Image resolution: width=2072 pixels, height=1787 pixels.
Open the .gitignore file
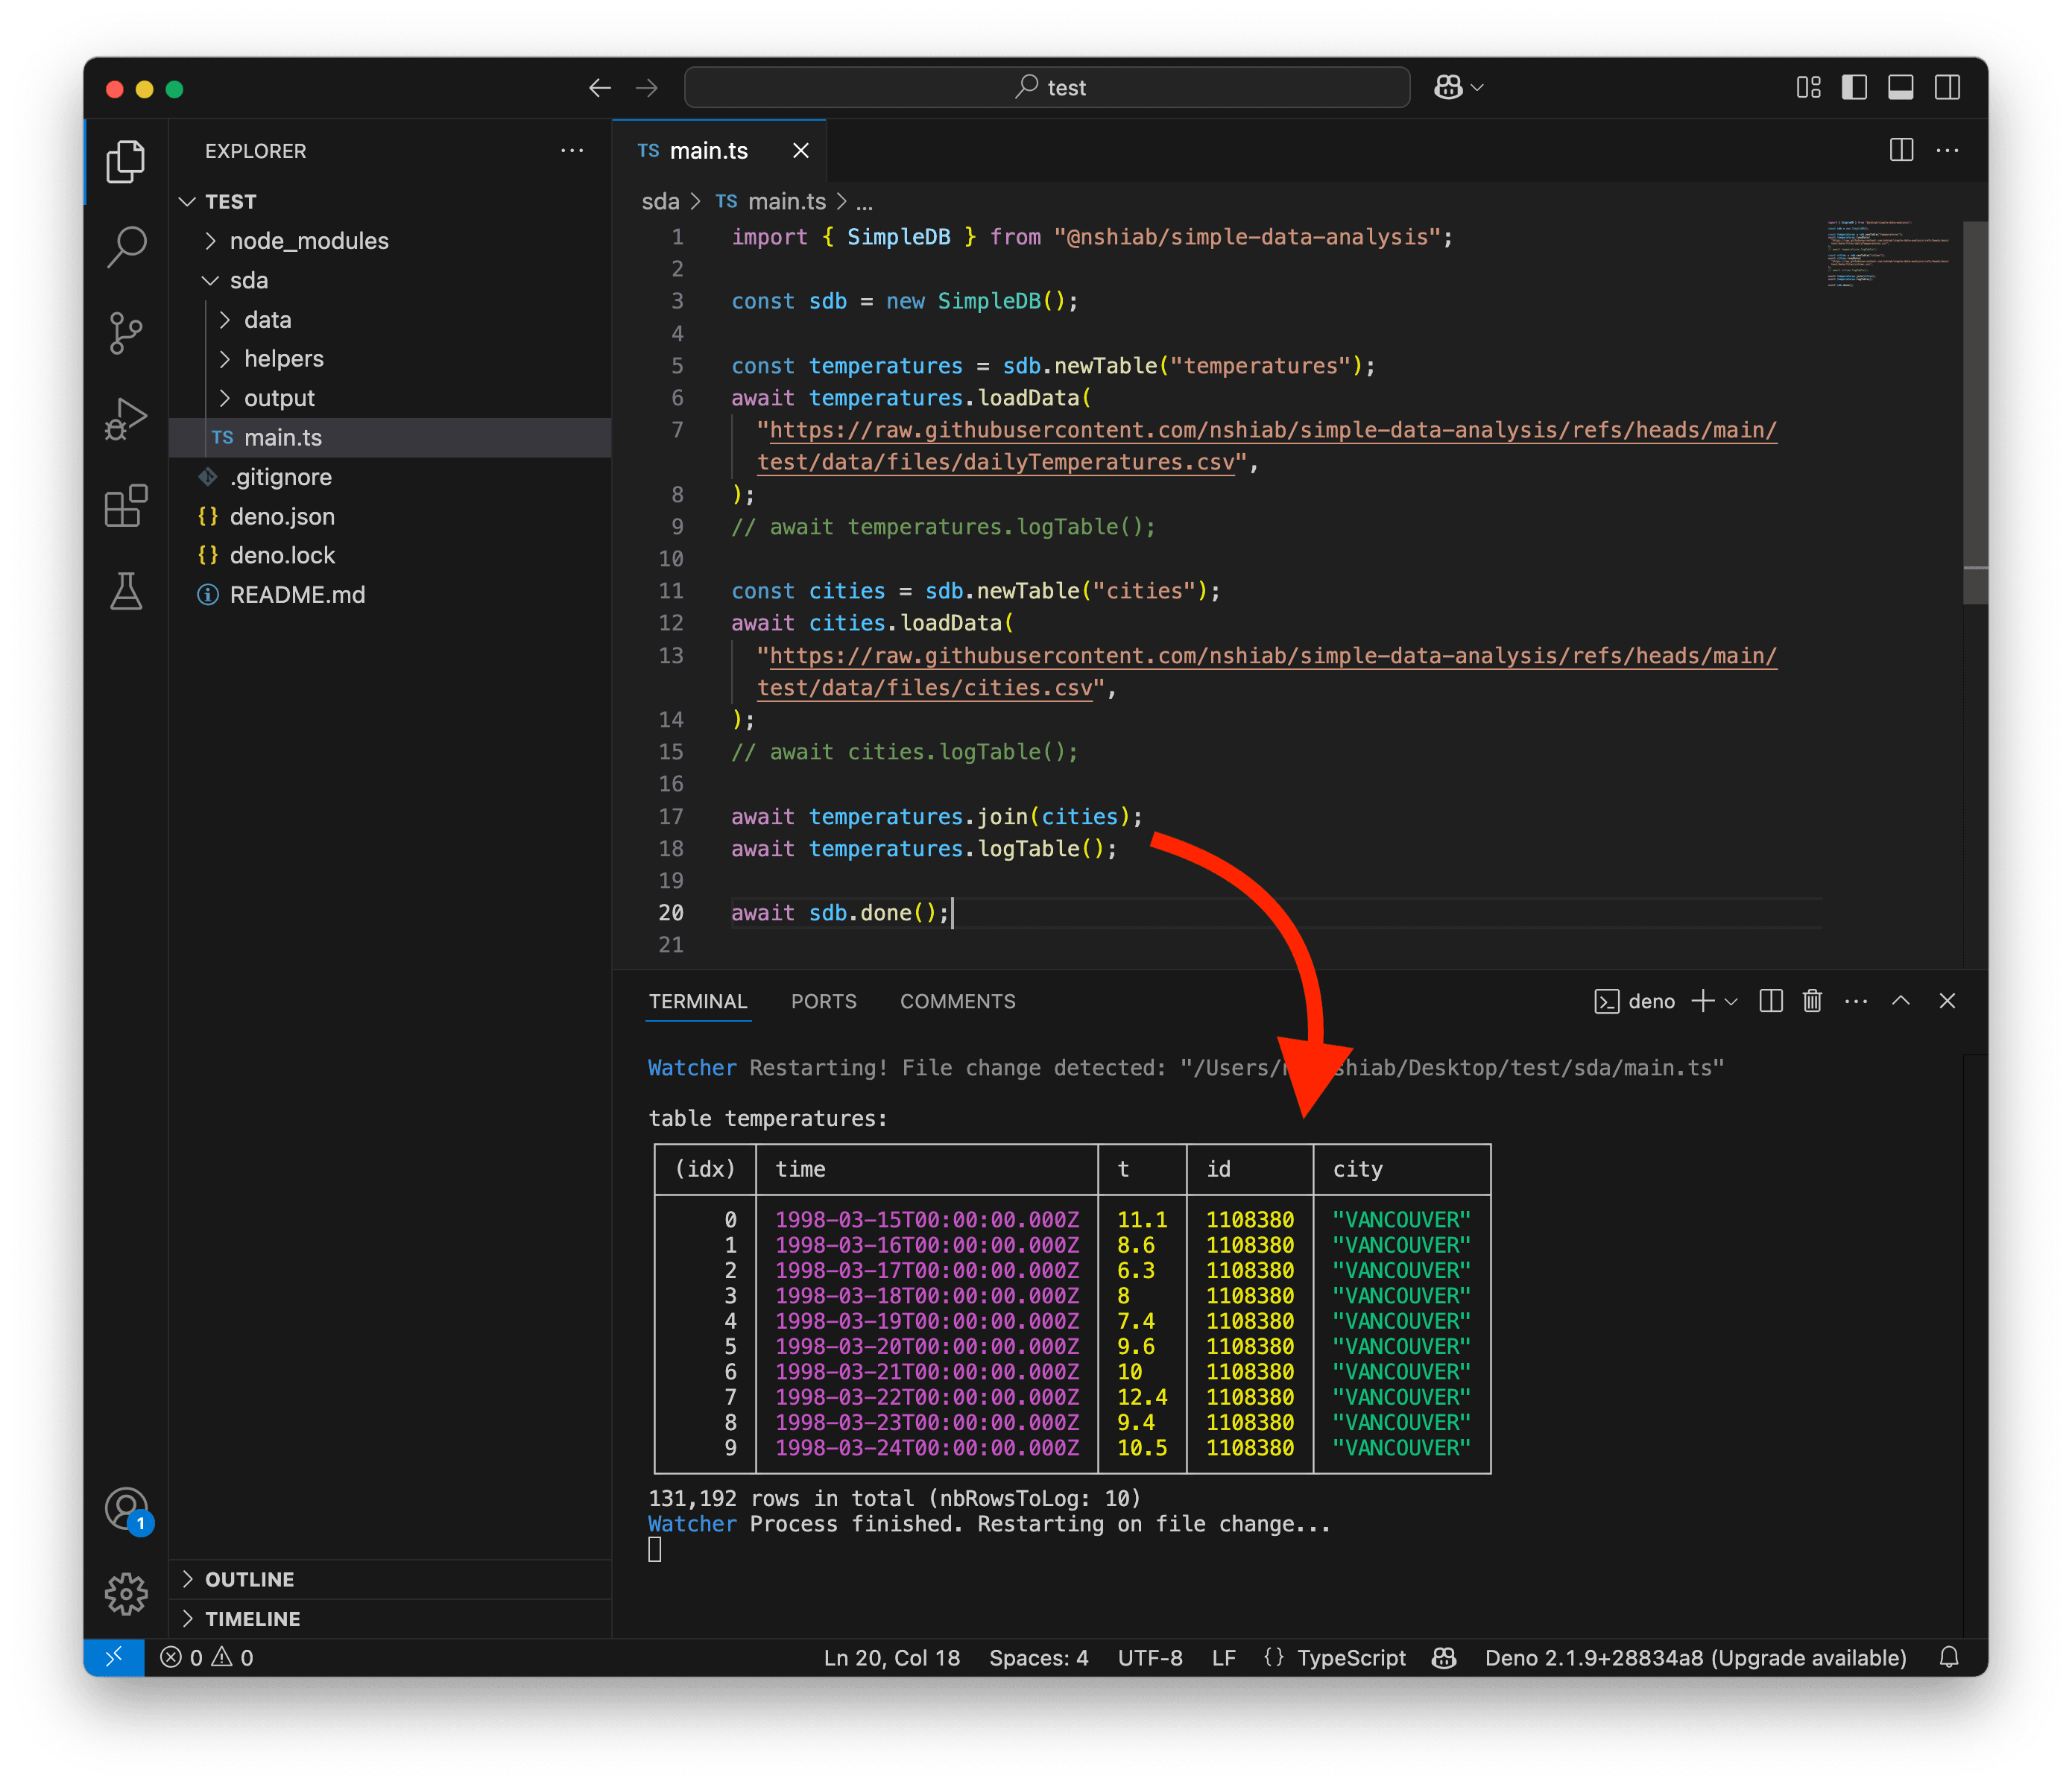coord(390,477)
